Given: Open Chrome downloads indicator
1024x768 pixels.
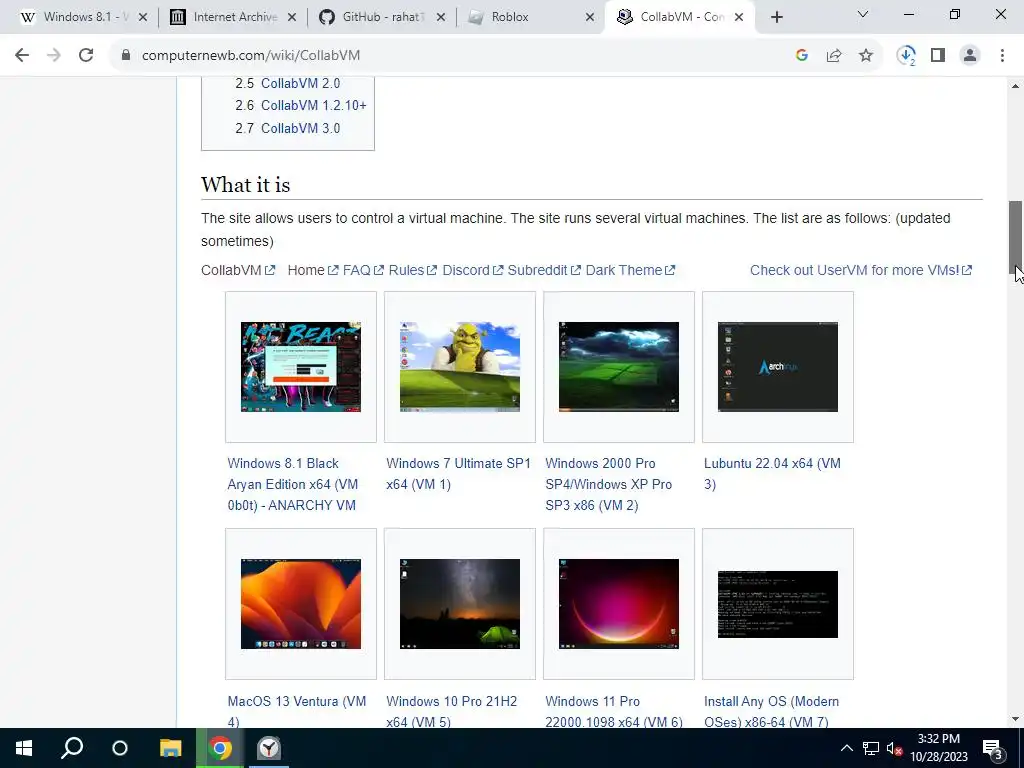Looking at the screenshot, I should pos(906,56).
